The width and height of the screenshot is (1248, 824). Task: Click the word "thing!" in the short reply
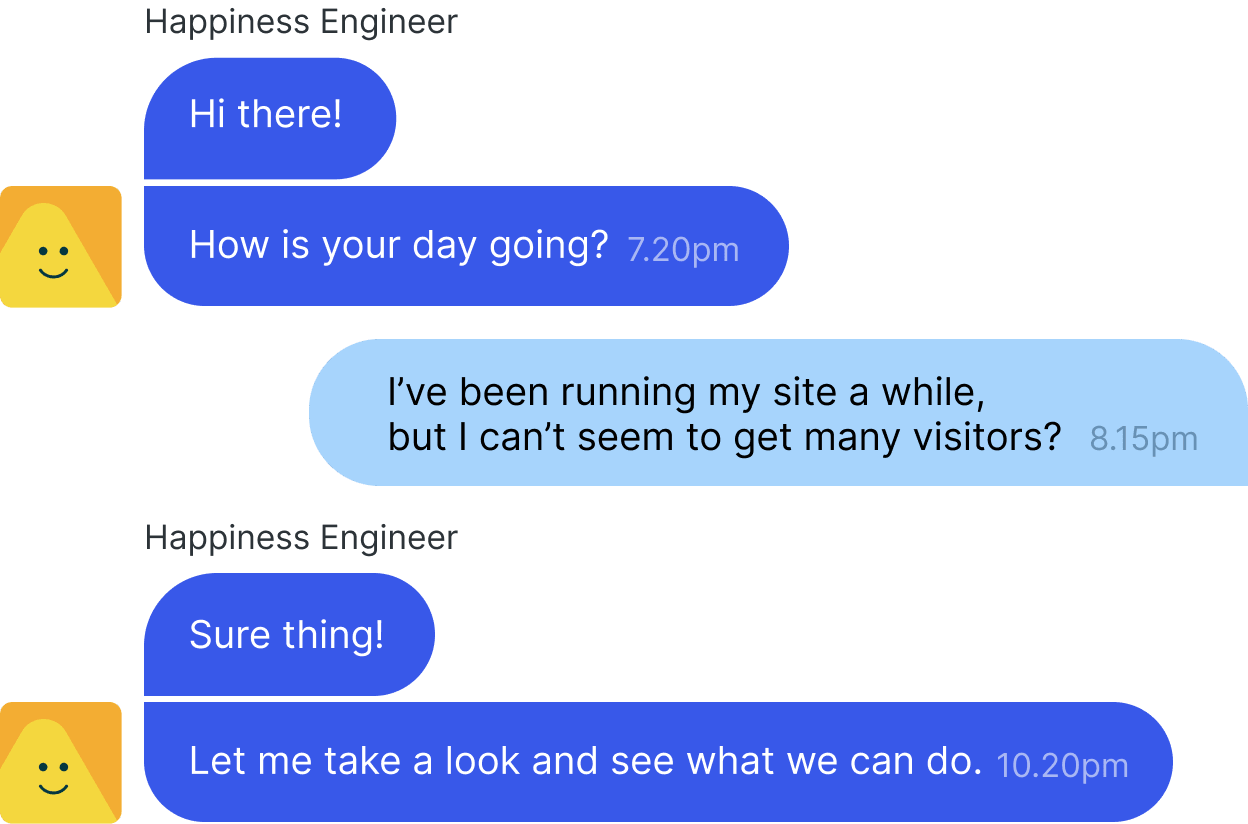333,635
